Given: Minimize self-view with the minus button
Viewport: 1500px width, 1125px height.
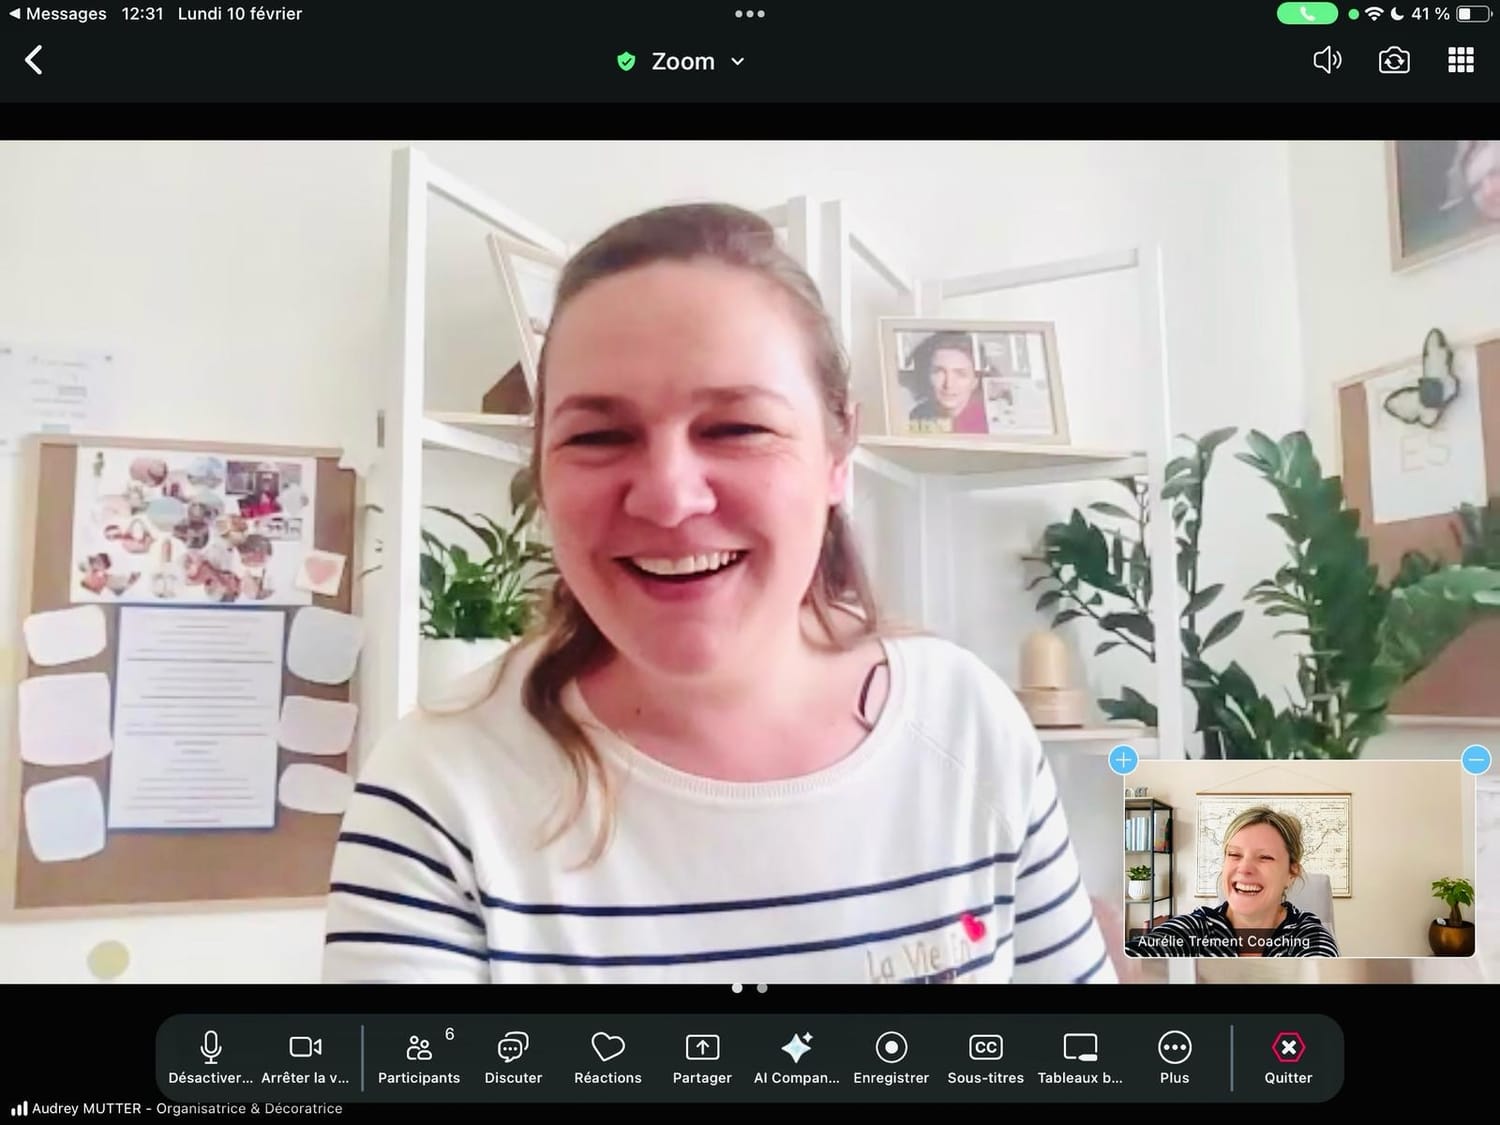Looking at the screenshot, I should click(1476, 760).
